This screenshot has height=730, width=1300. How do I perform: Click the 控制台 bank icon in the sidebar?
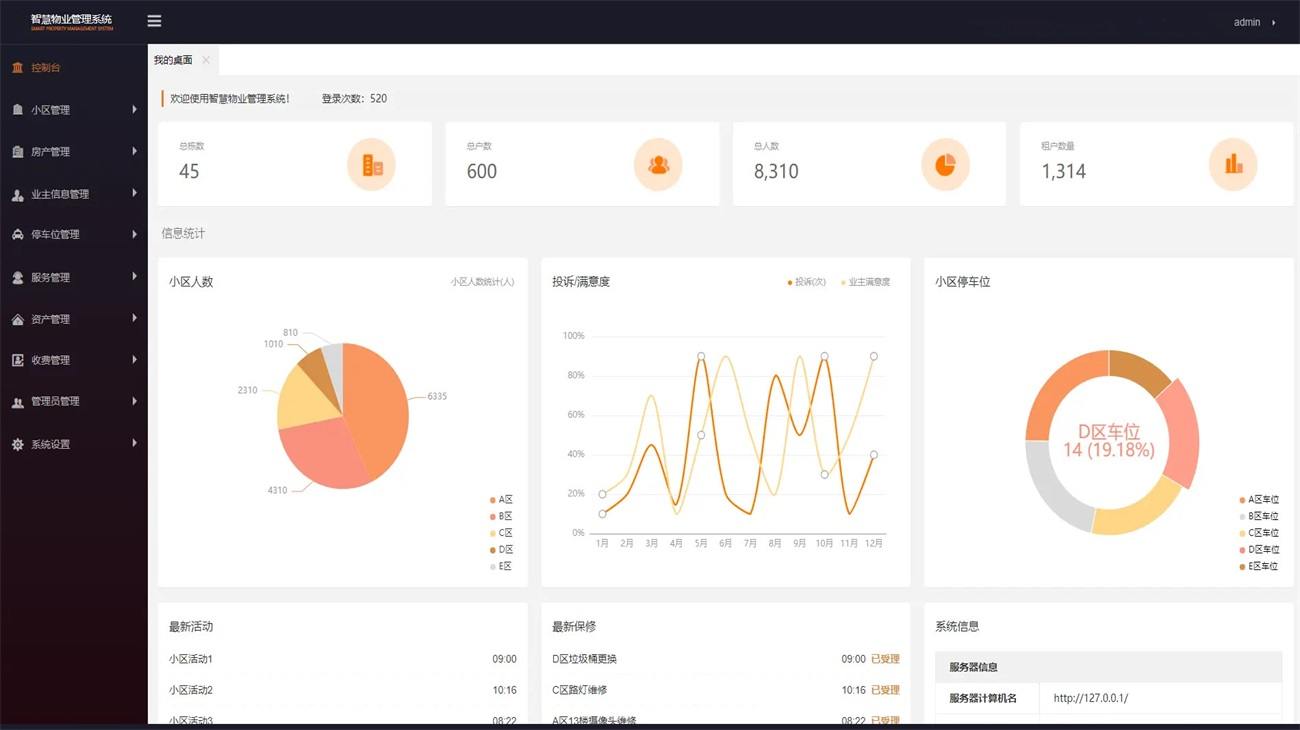(16, 67)
